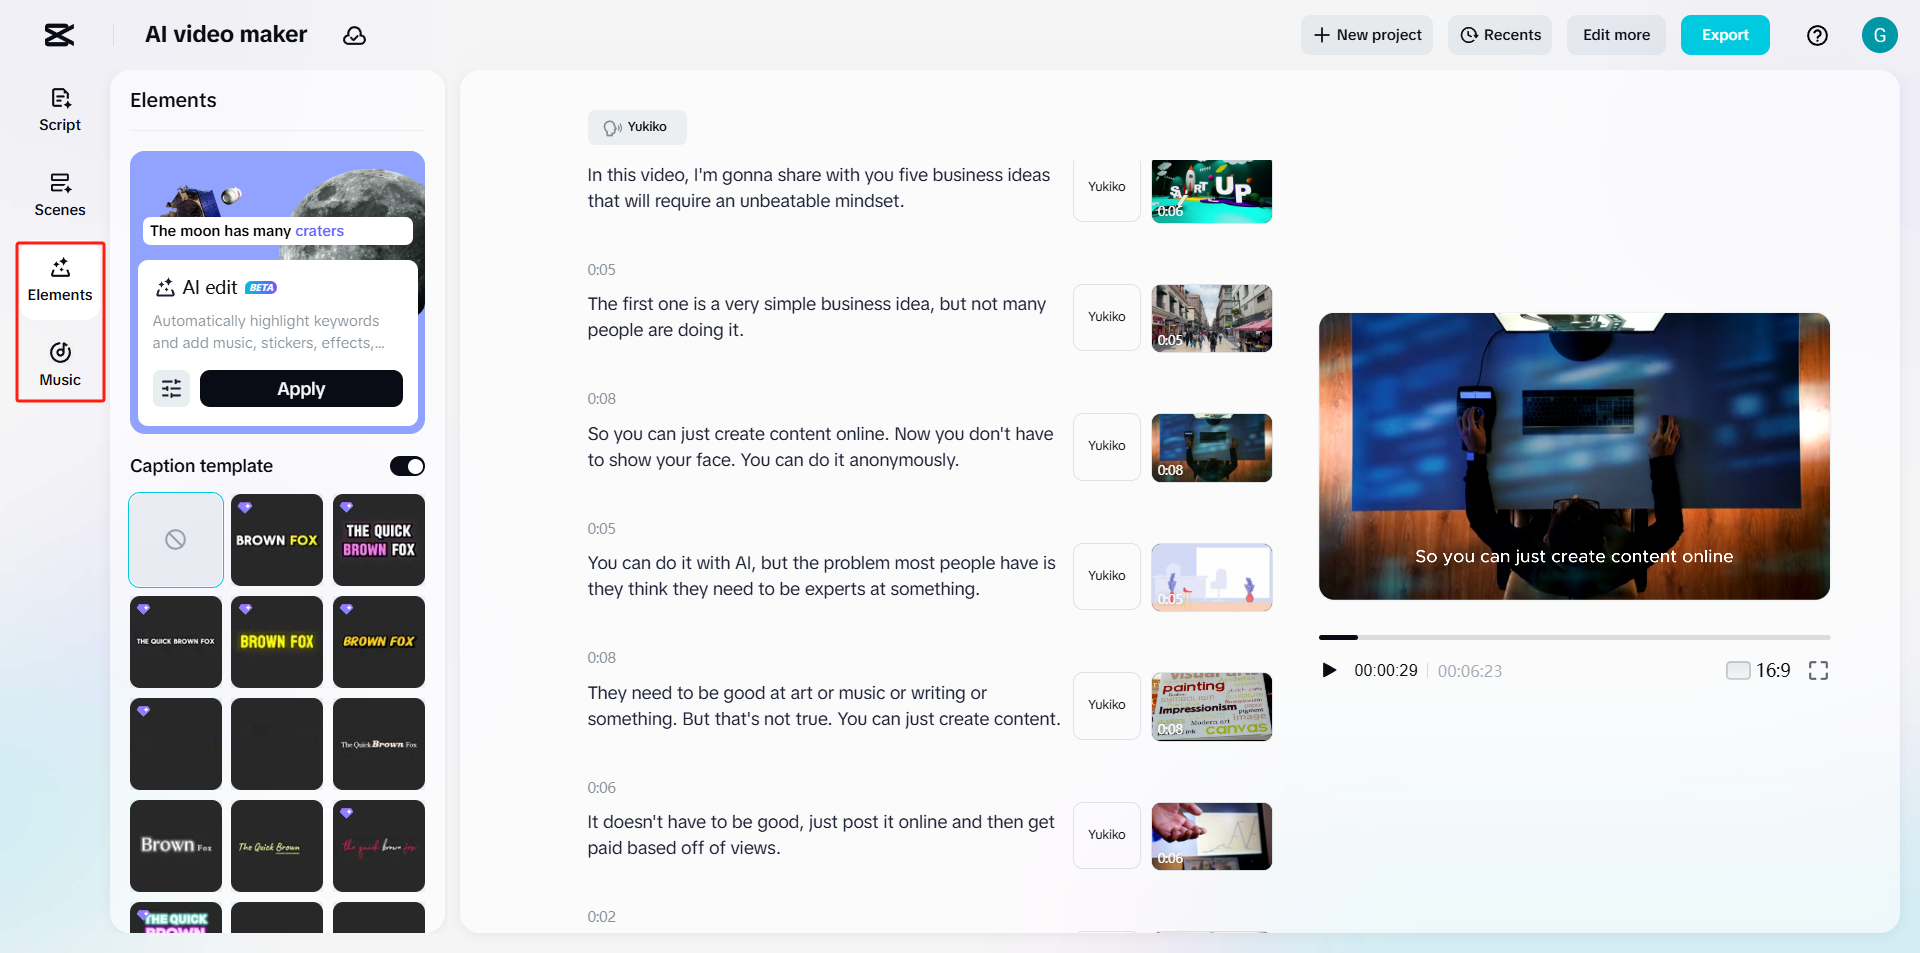1920x953 pixels.
Task: Select the no-caption template option
Action: 176,540
